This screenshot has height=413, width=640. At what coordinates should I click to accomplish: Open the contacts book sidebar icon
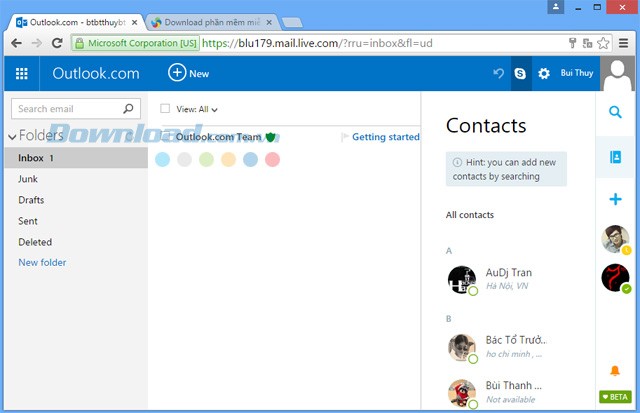[616, 157]
